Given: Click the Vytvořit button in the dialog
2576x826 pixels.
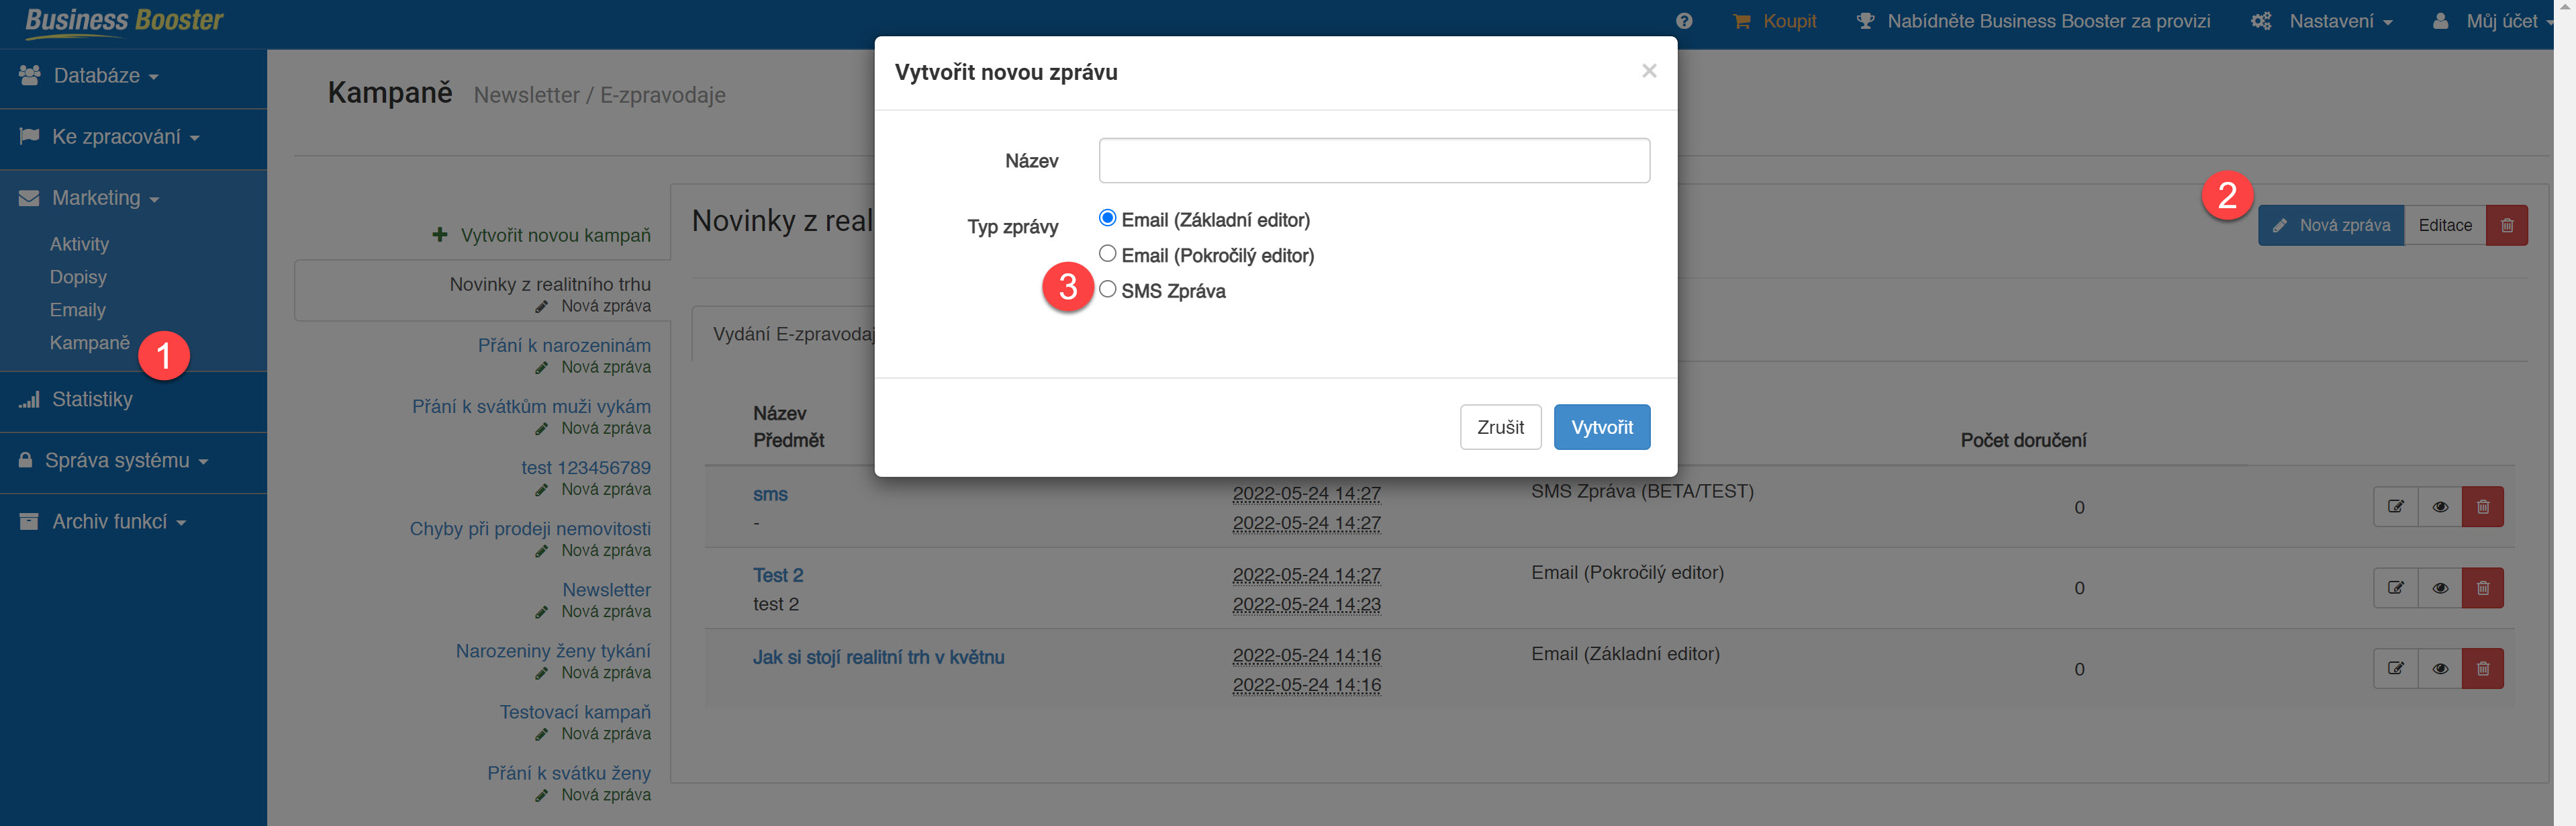Looking at the screenshot, I should (x=1601, y=427).
